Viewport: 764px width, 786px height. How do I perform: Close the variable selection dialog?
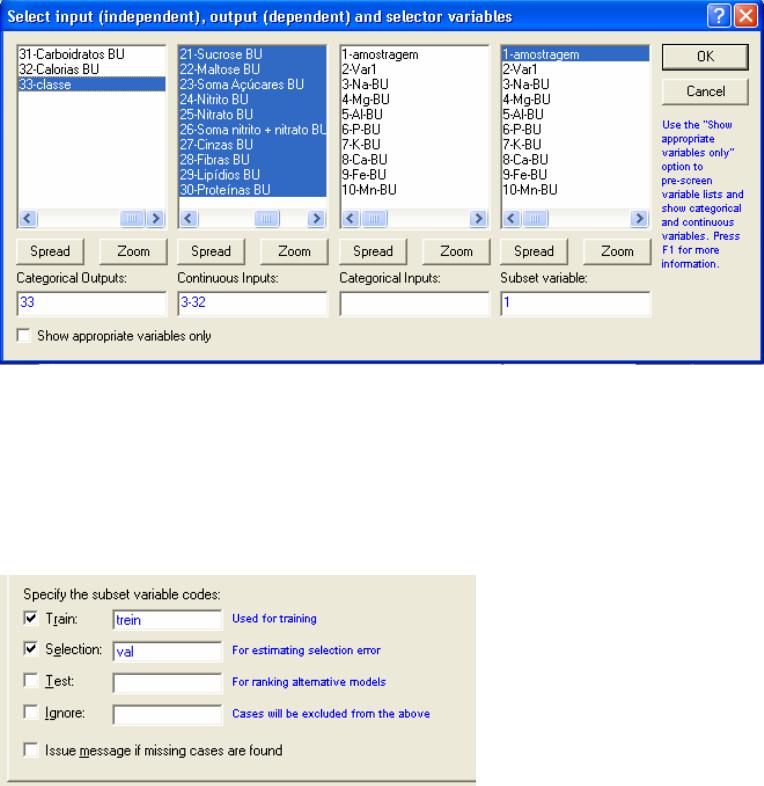[745, 16]
